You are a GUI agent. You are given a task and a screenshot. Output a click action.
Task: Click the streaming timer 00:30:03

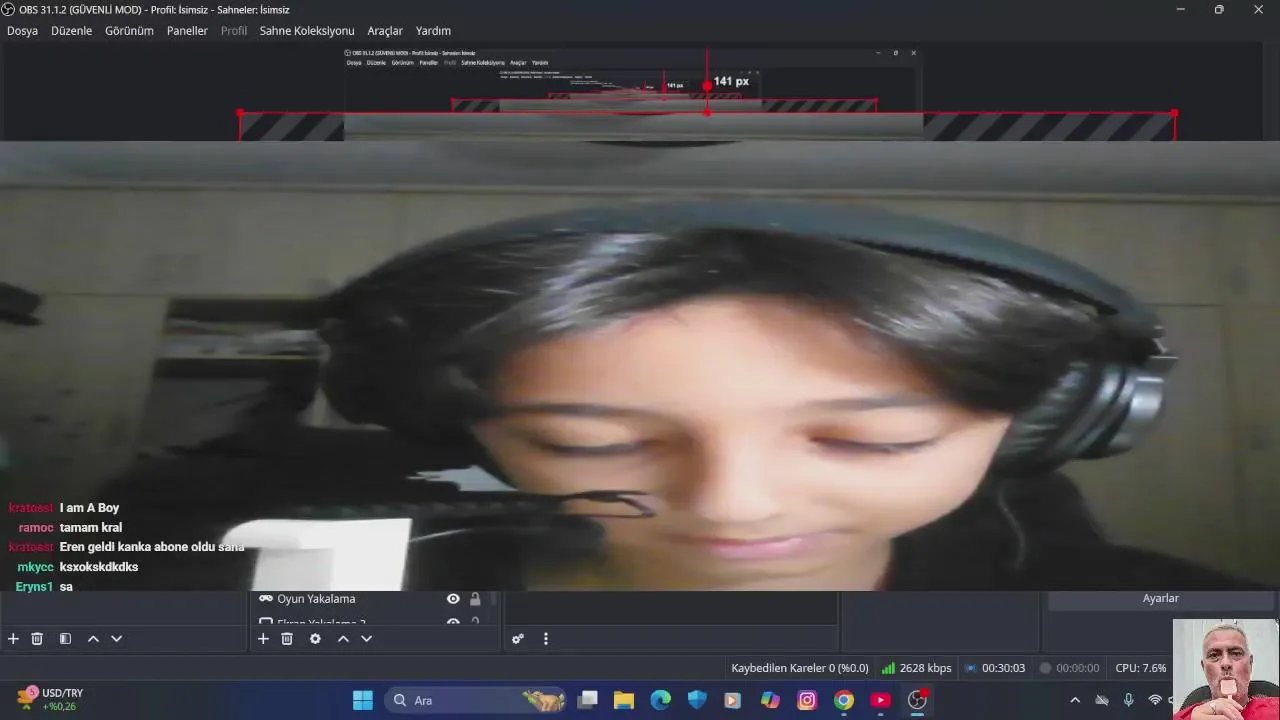pyautogui.click(x=995, y=668)
